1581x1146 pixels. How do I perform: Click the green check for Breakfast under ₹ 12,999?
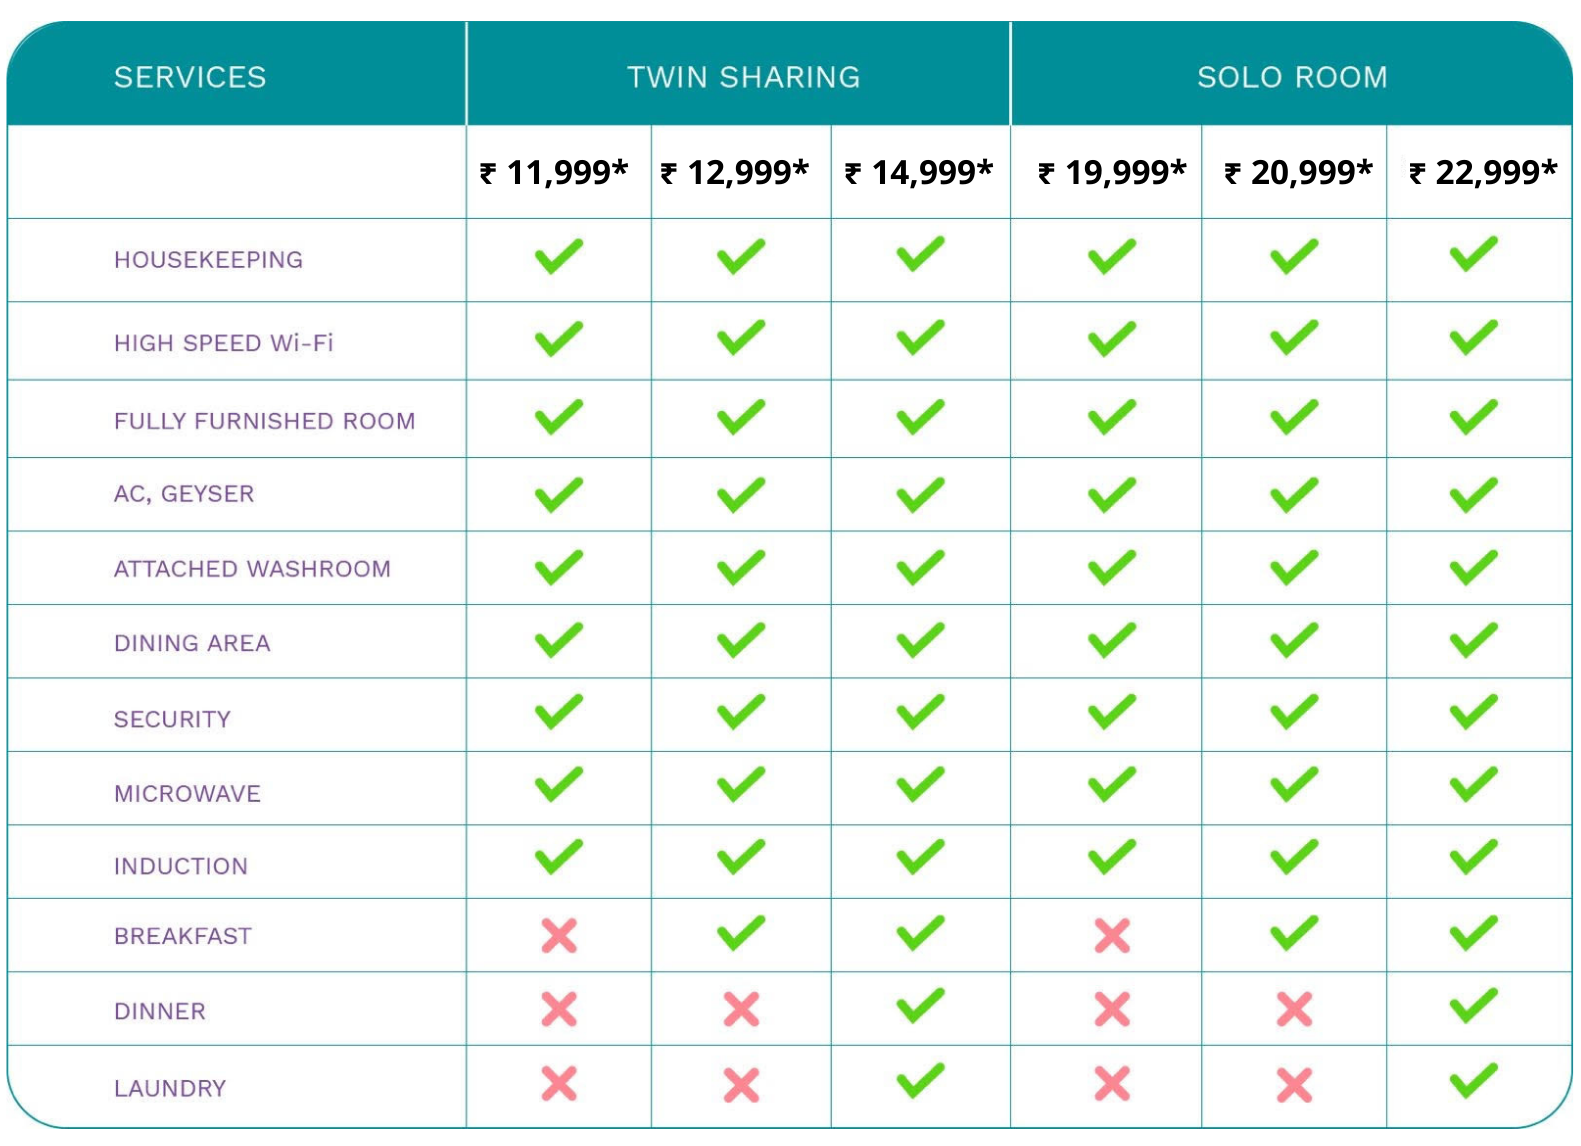pos(741,933)
